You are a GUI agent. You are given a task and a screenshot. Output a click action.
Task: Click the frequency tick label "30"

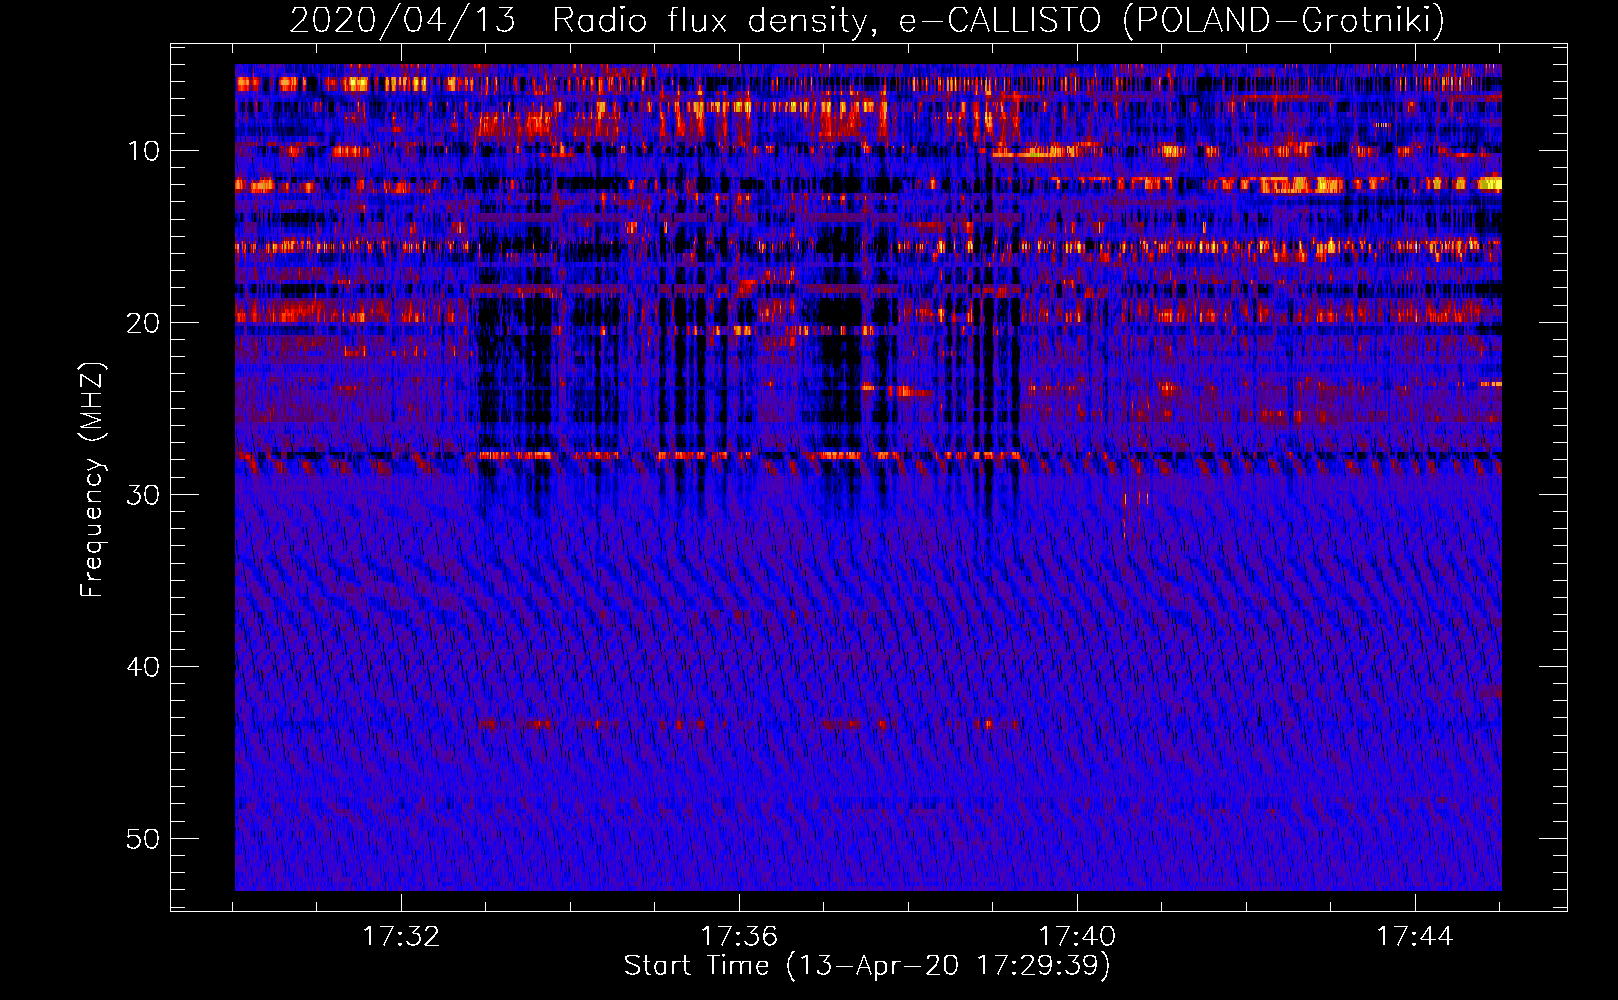(143, 495)
